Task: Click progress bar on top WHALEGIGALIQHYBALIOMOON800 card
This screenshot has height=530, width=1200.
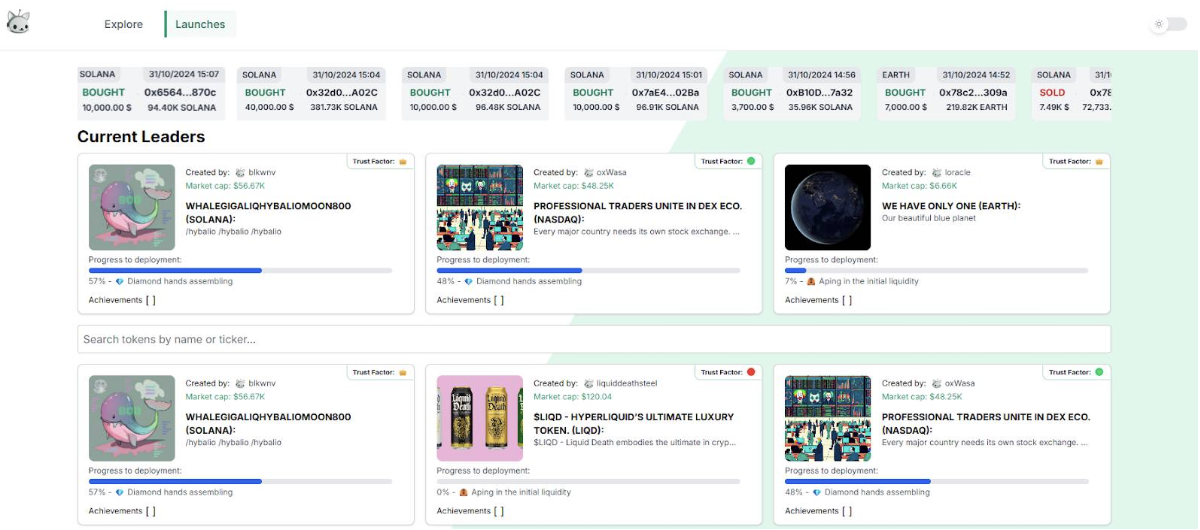Action: click(x=240, y=270)
